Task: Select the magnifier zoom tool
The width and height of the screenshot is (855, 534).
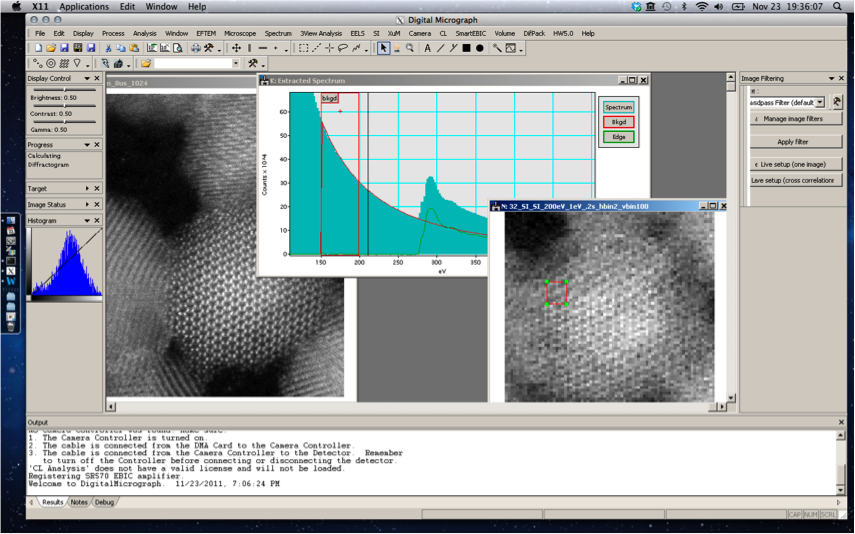Action: coord(410,49)
